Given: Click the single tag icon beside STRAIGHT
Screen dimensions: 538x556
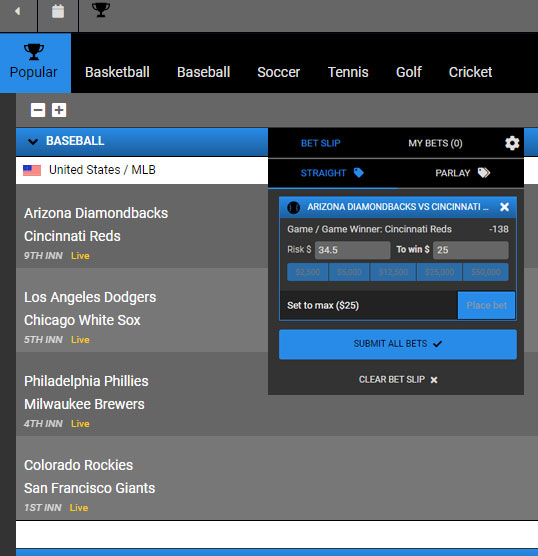Looking at the screenshot, I should (359, 173).
